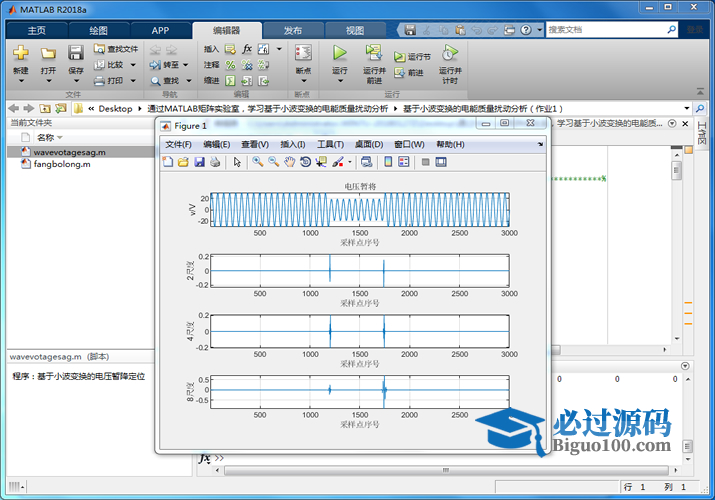This screenshot has height=500, width=715.
Task: Open the File 文件(F) menu in Figure 1
Action: tap(178, 144)
